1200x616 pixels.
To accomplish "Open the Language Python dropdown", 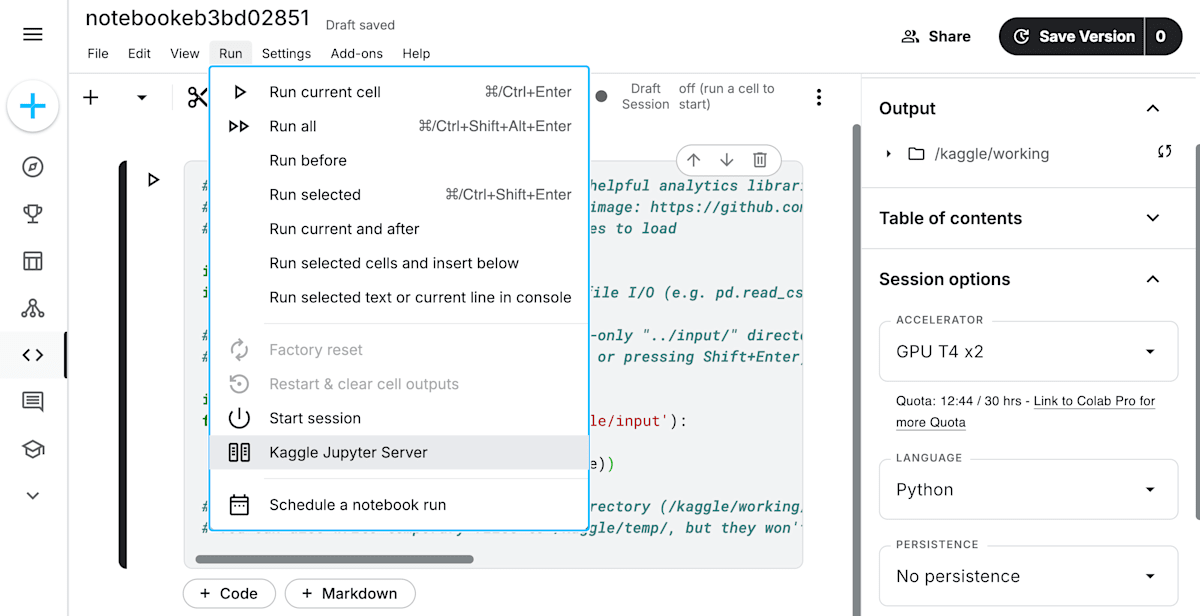I will [1028, 489].
